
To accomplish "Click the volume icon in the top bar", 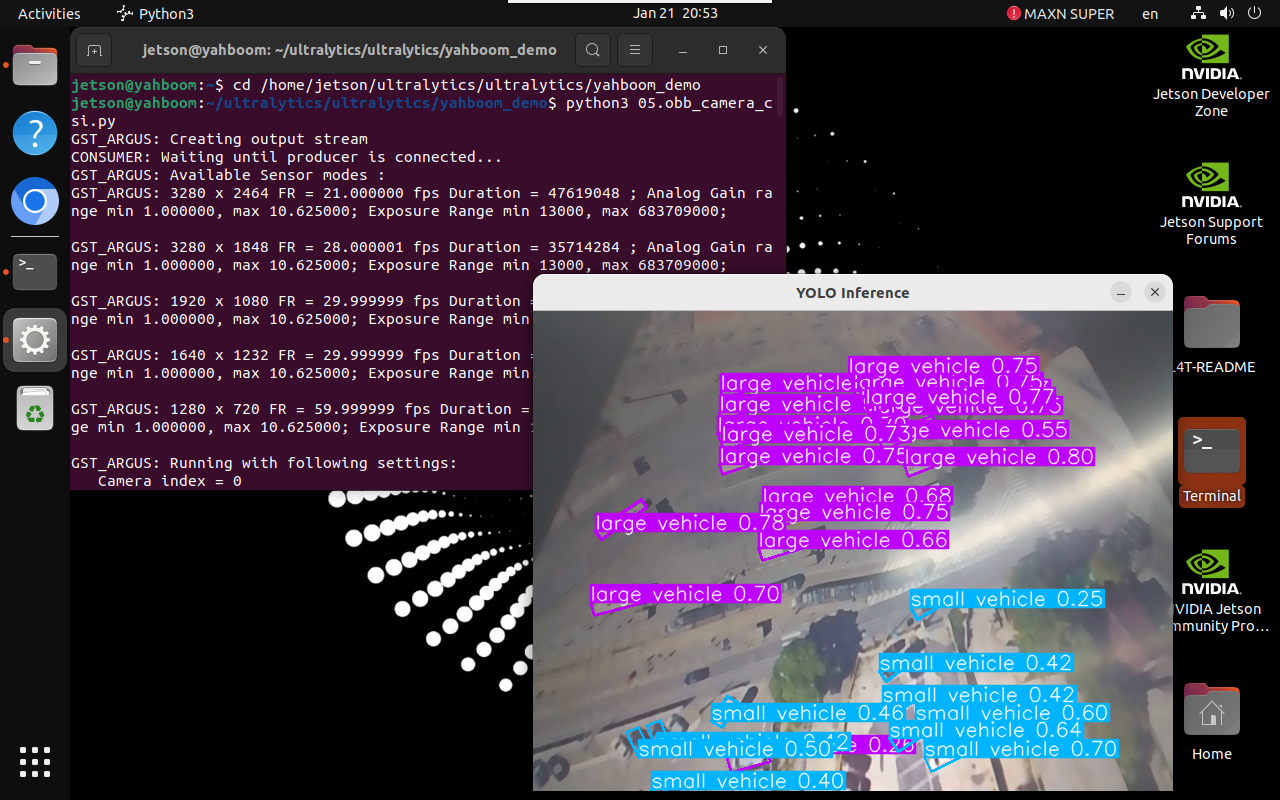I will click(x=1227, y=14).
